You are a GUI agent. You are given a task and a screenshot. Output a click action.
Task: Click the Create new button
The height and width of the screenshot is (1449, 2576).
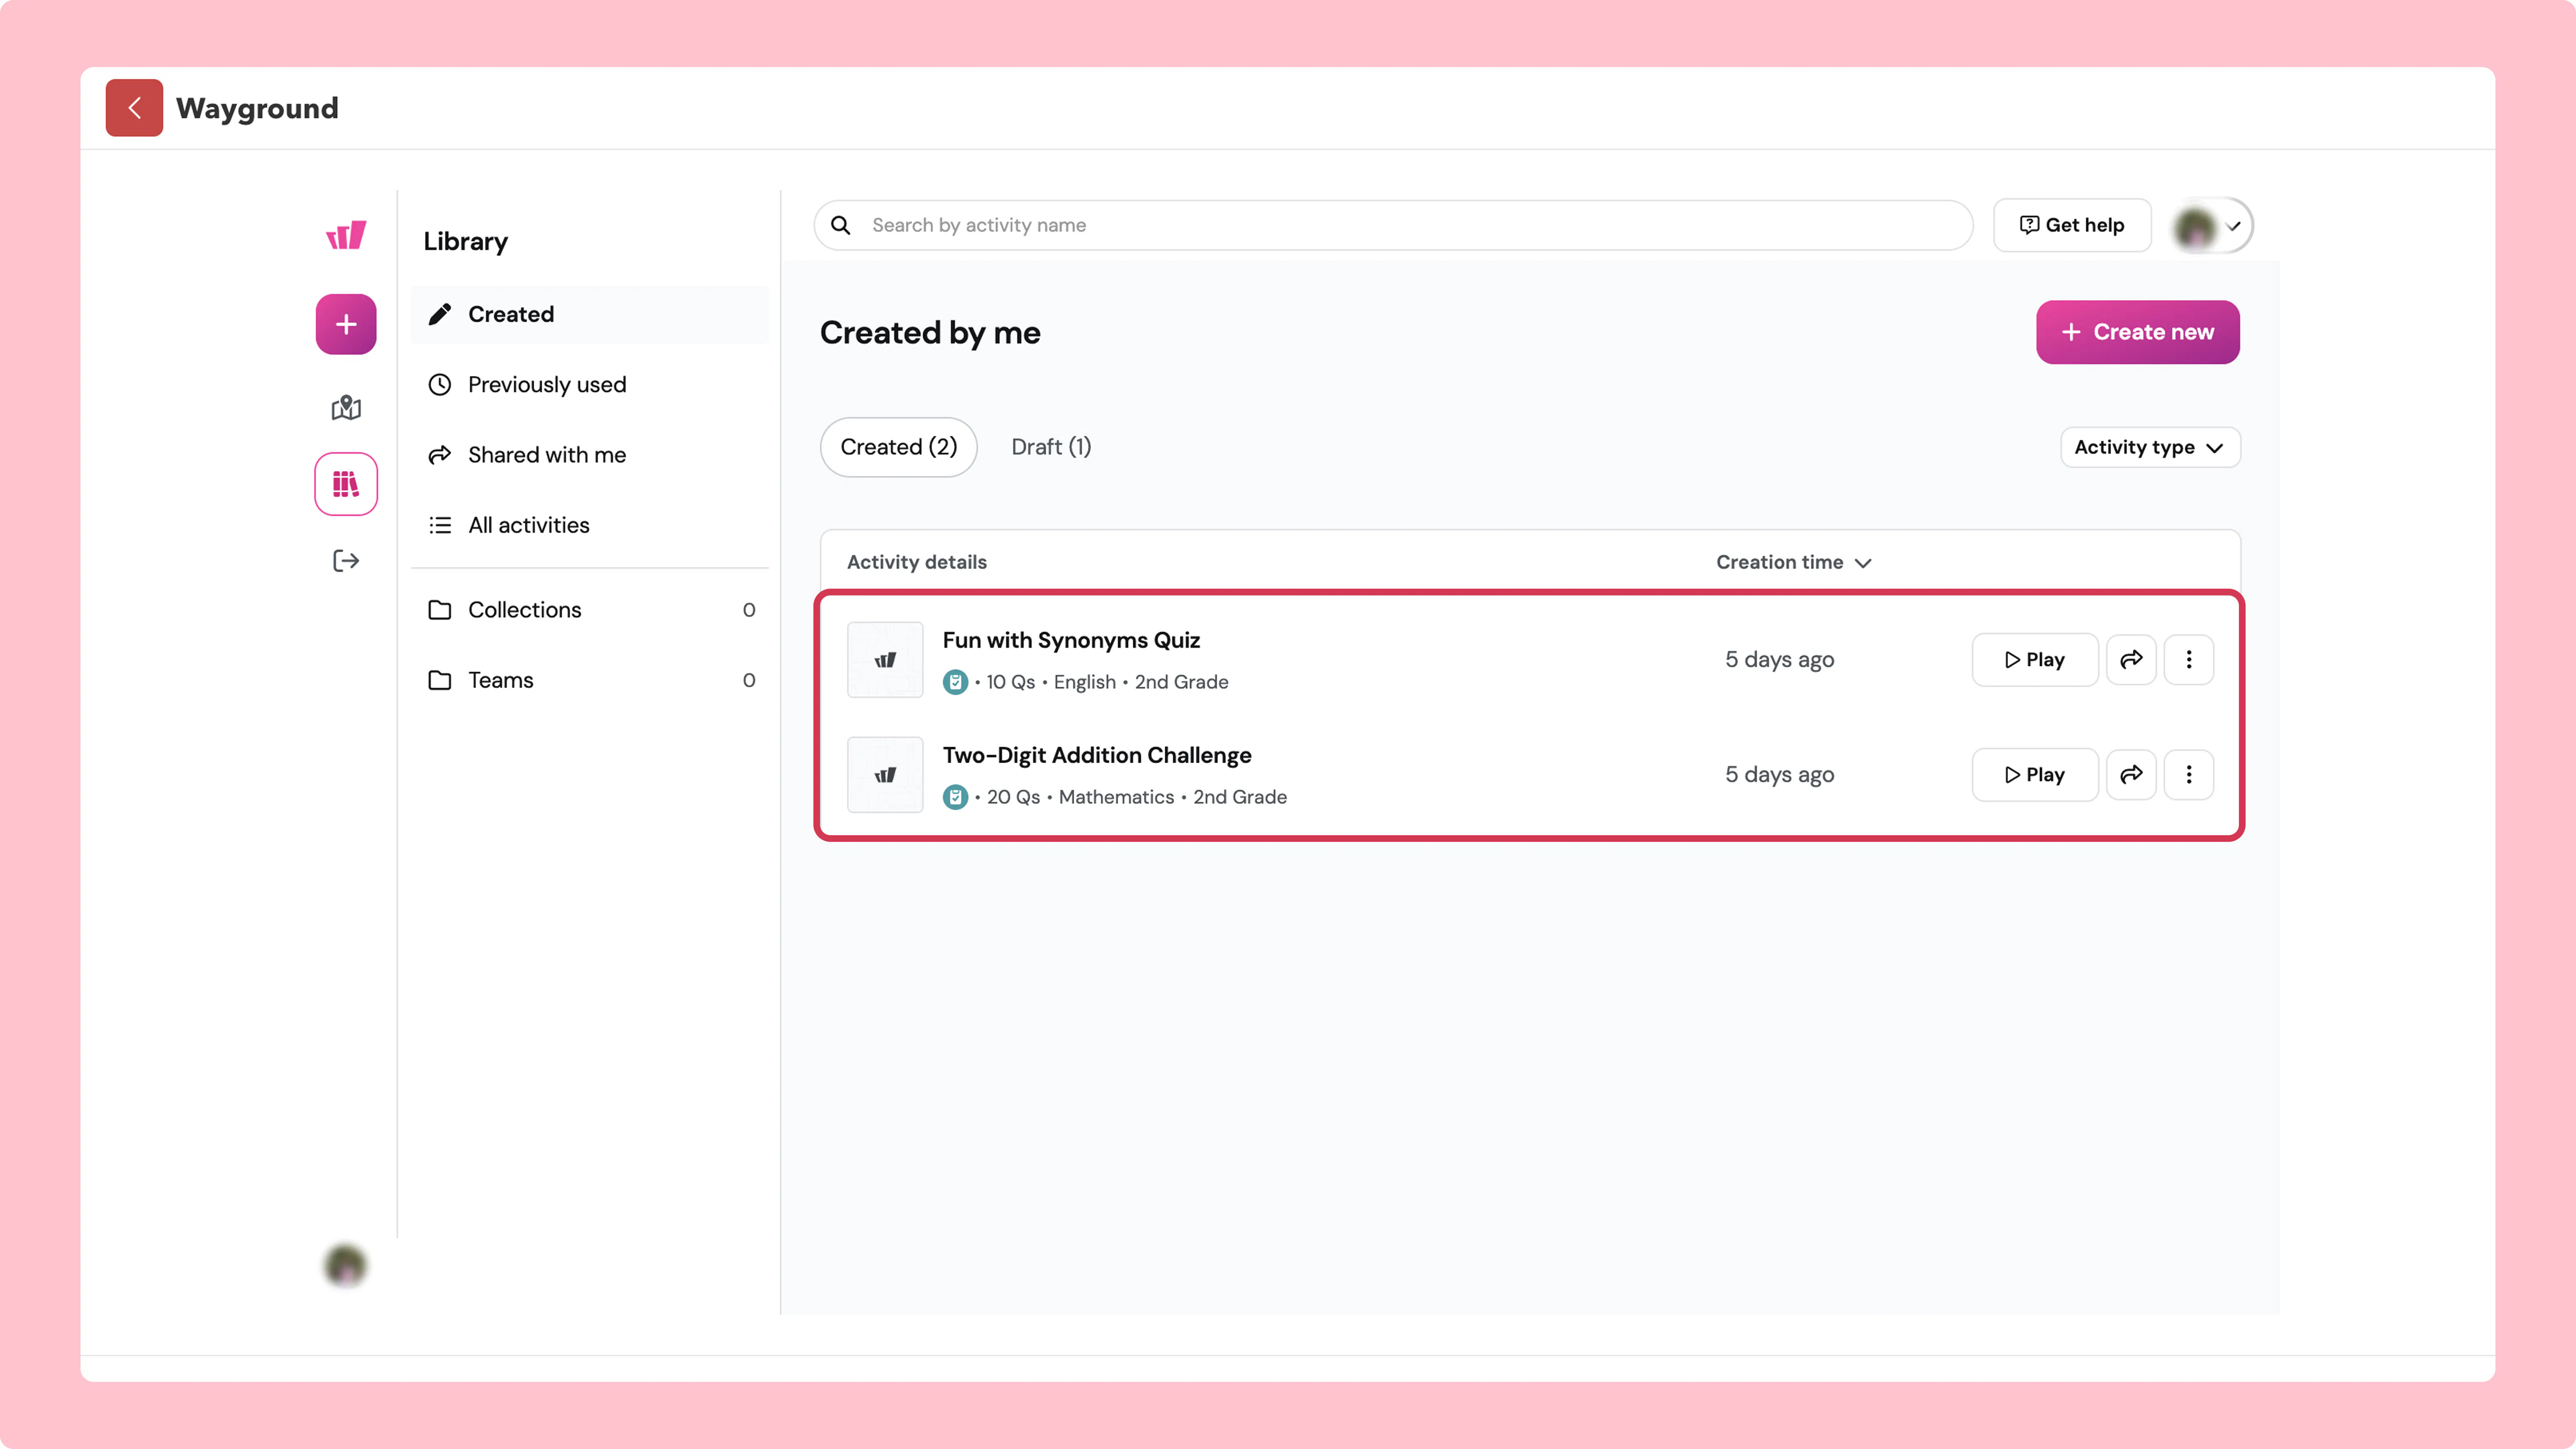(2138, 332)
